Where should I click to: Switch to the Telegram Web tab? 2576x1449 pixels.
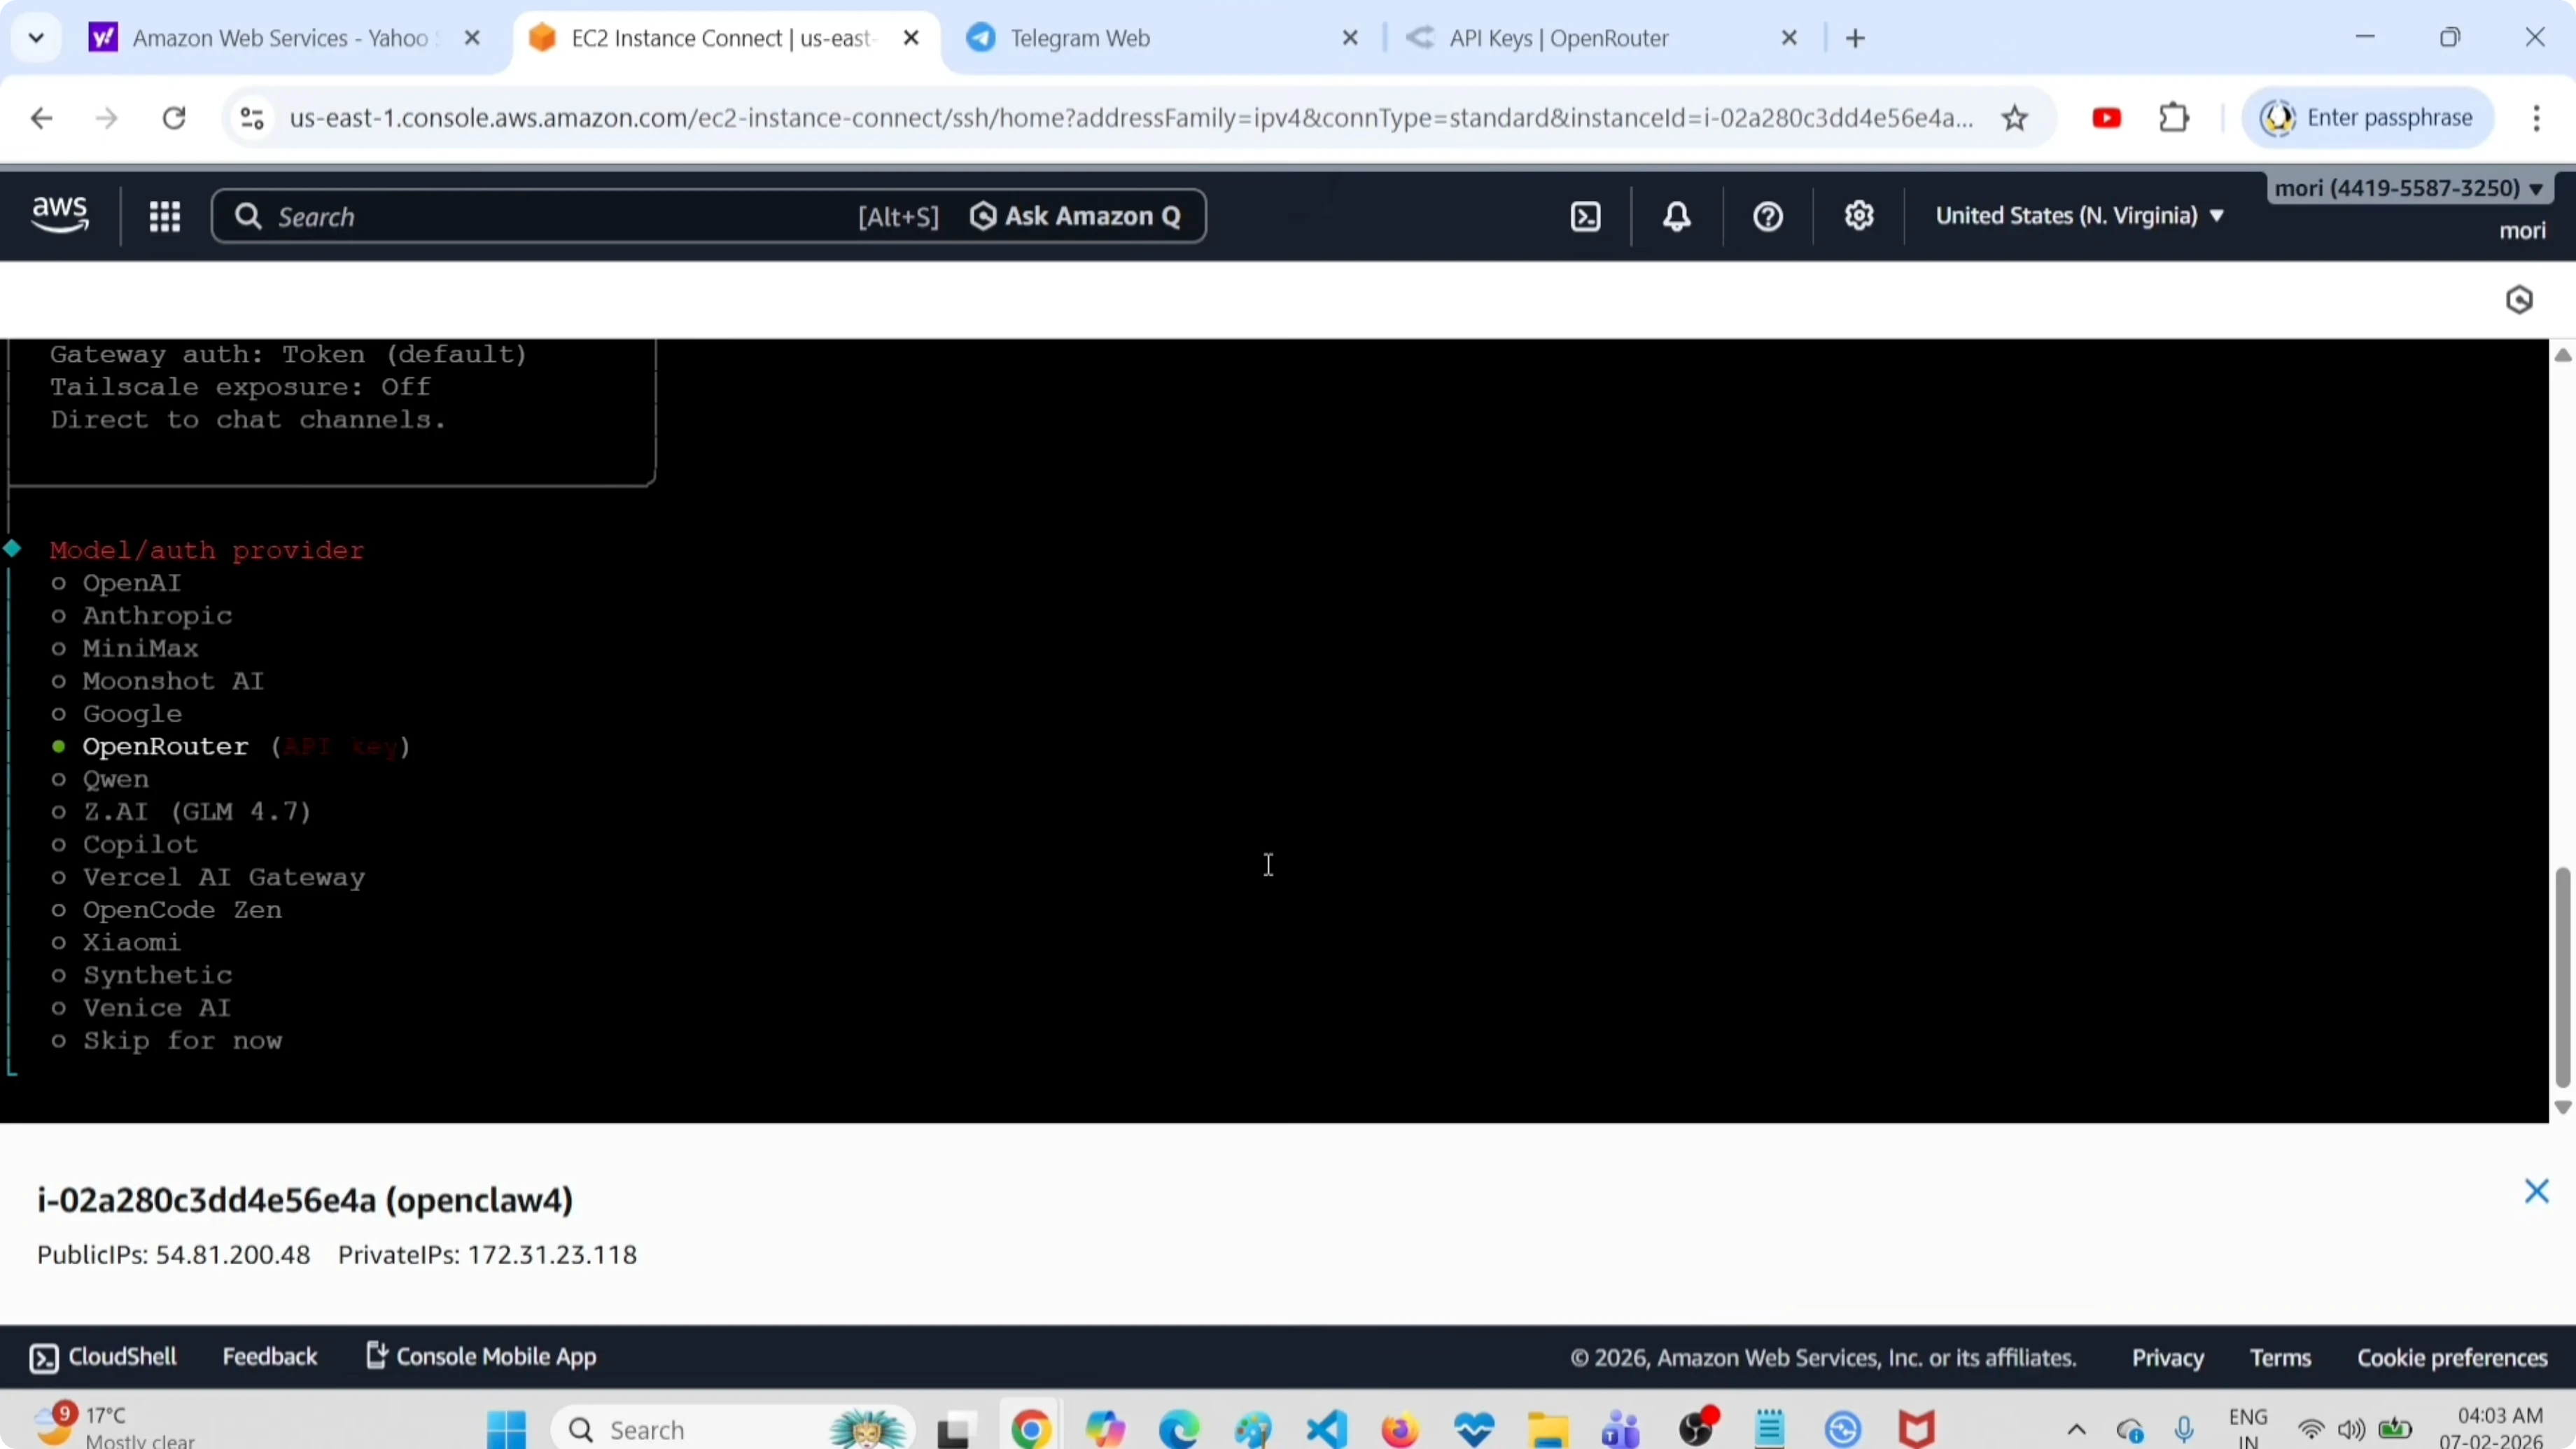[1078, 38]
